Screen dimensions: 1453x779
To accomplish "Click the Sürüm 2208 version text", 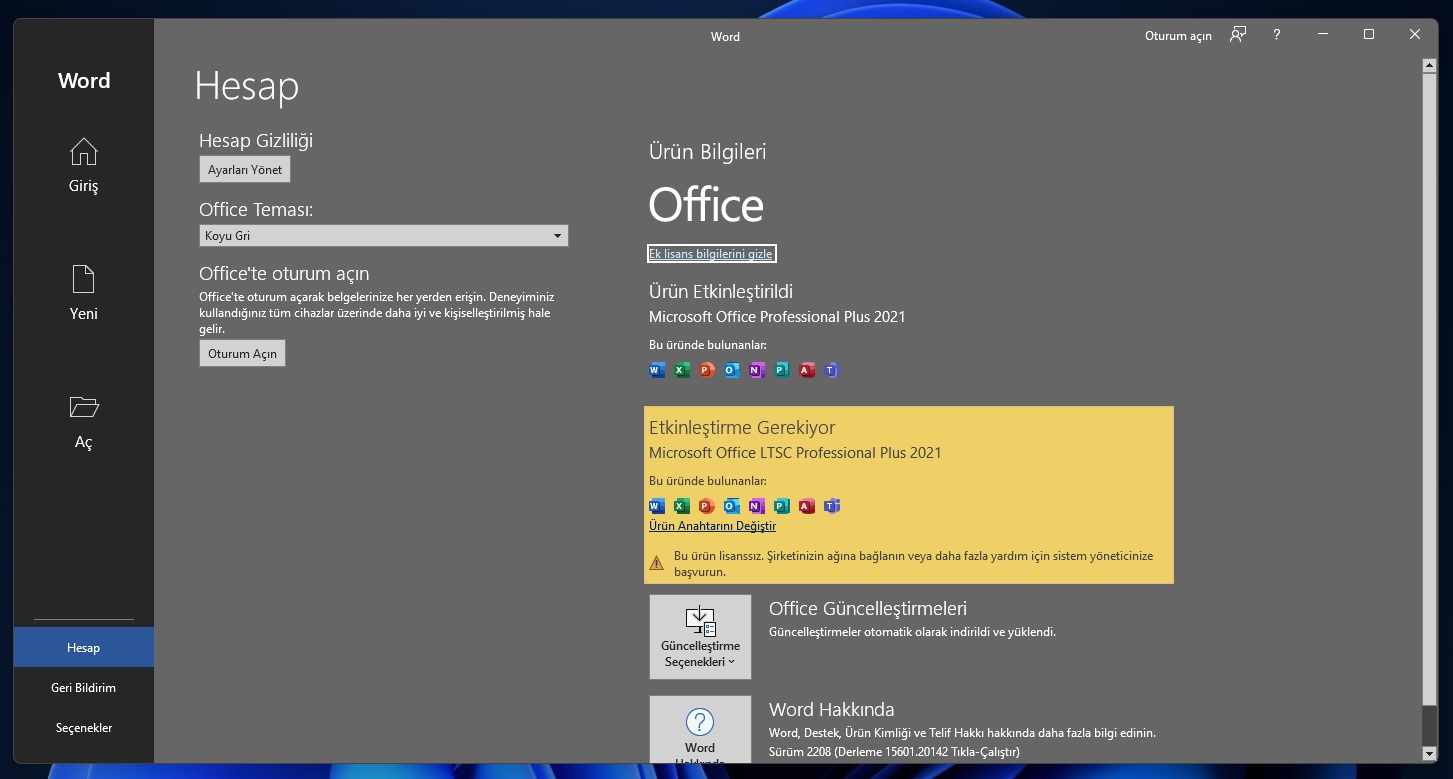I will tap(894, 752).
